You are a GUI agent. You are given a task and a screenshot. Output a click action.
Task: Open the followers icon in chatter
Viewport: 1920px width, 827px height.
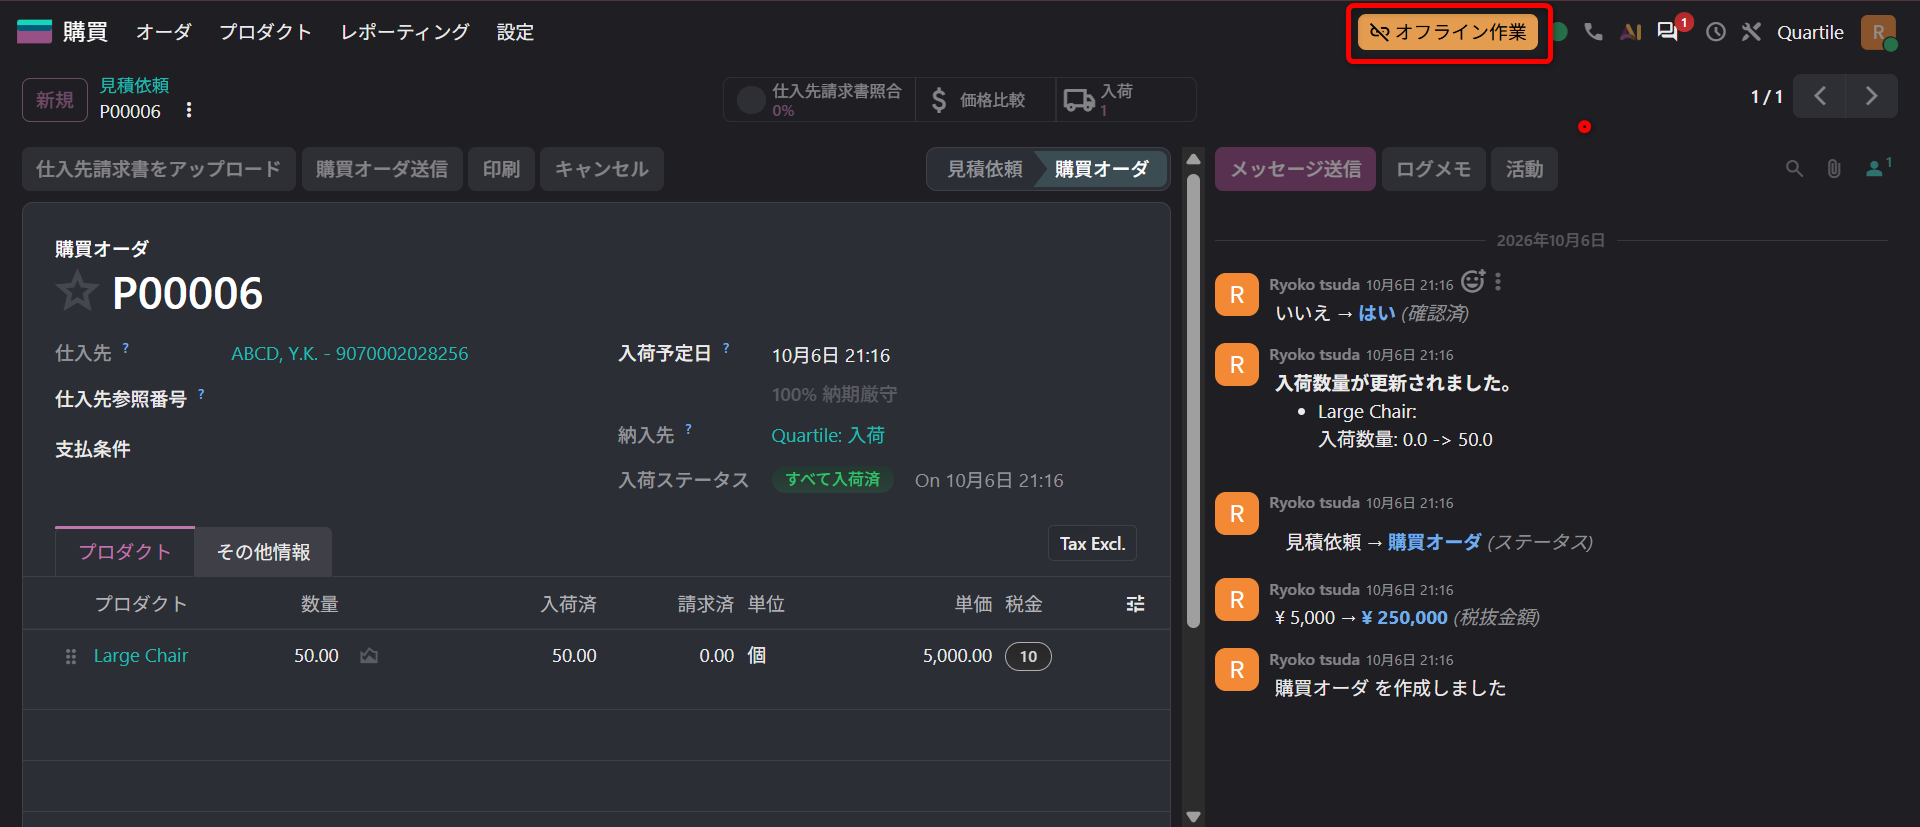(1877, 168)
